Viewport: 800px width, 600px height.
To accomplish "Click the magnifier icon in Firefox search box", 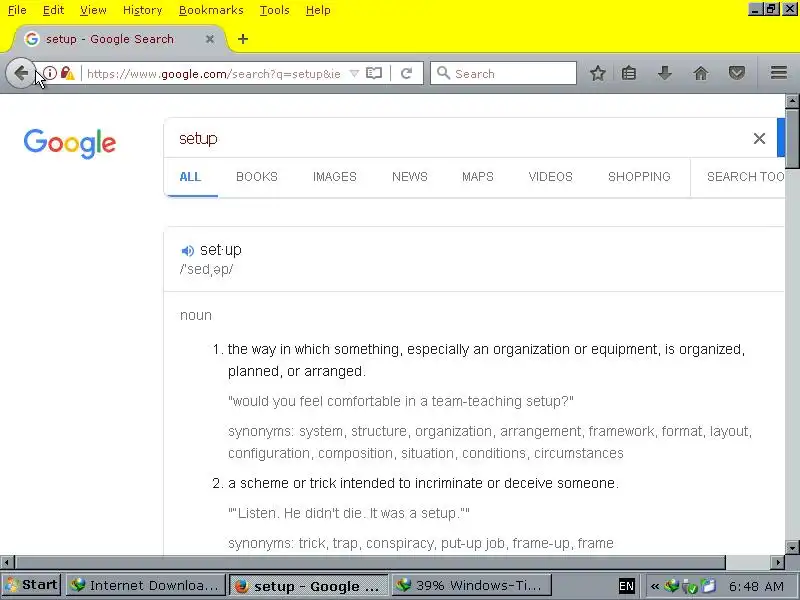I will click(443, 73).
